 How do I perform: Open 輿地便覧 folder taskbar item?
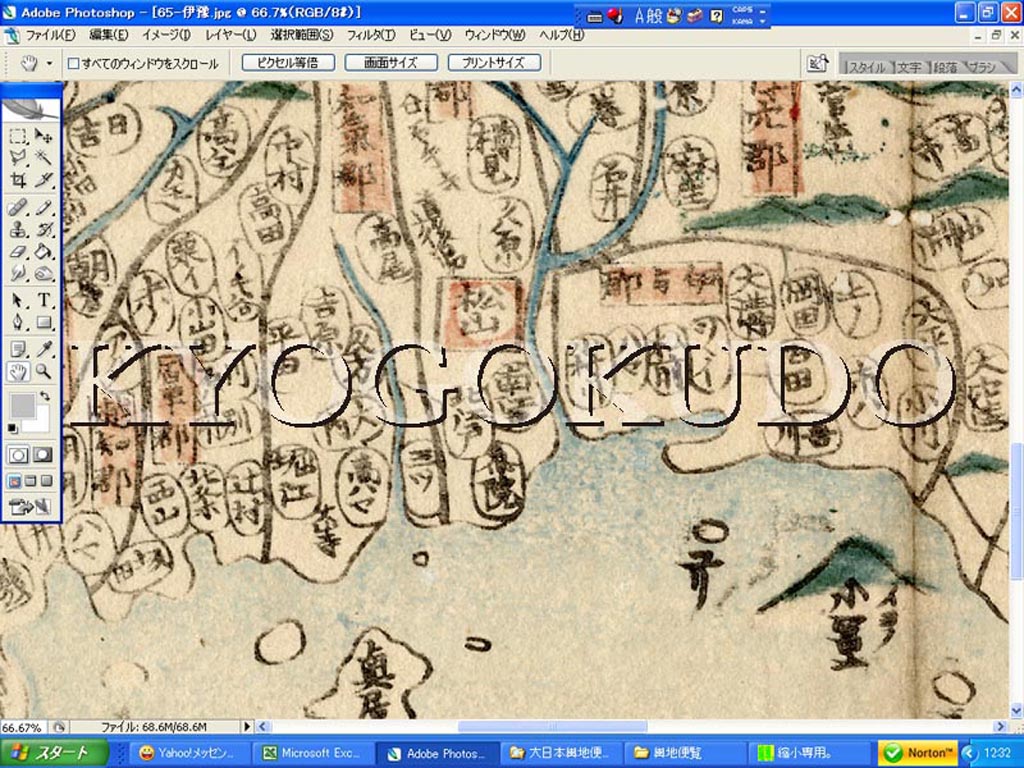686,753
